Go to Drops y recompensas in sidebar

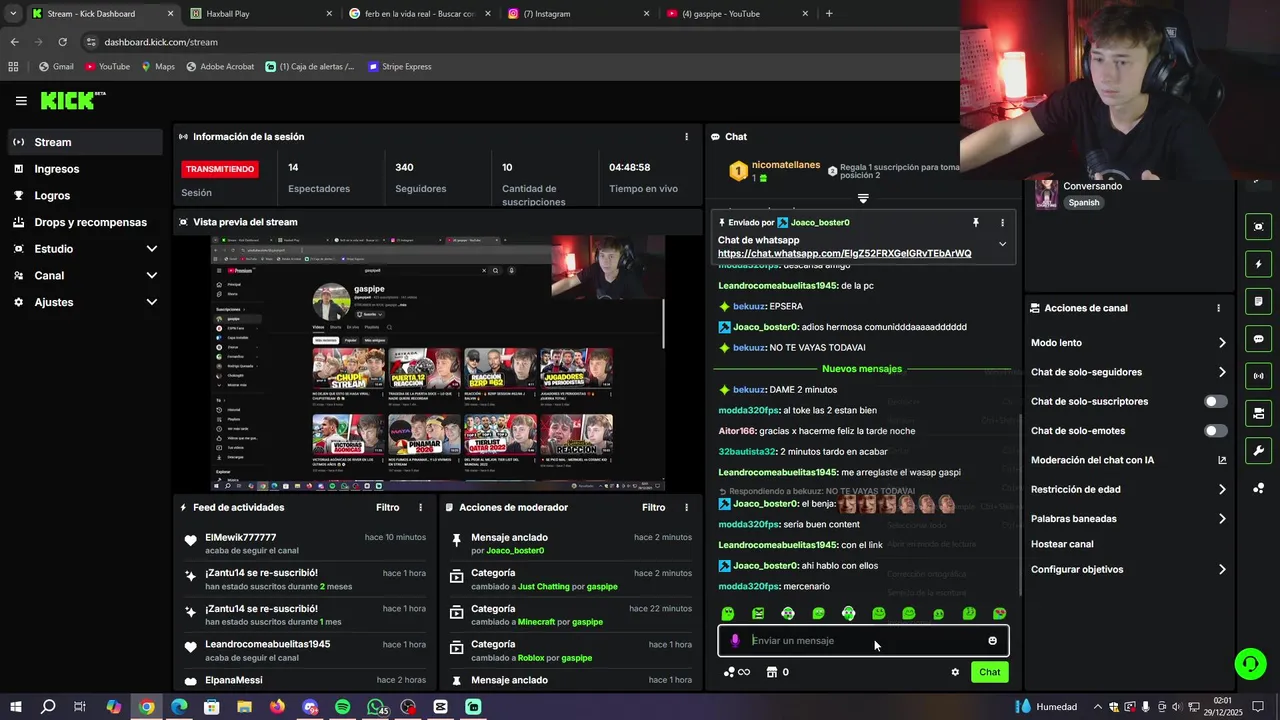click(85, 222)
